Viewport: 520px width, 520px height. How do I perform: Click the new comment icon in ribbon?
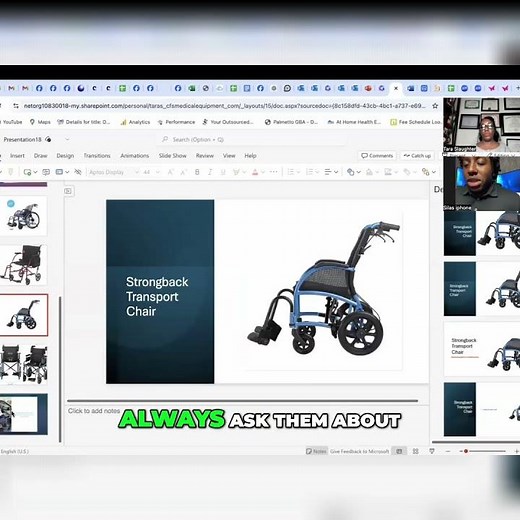coord(46,172)
